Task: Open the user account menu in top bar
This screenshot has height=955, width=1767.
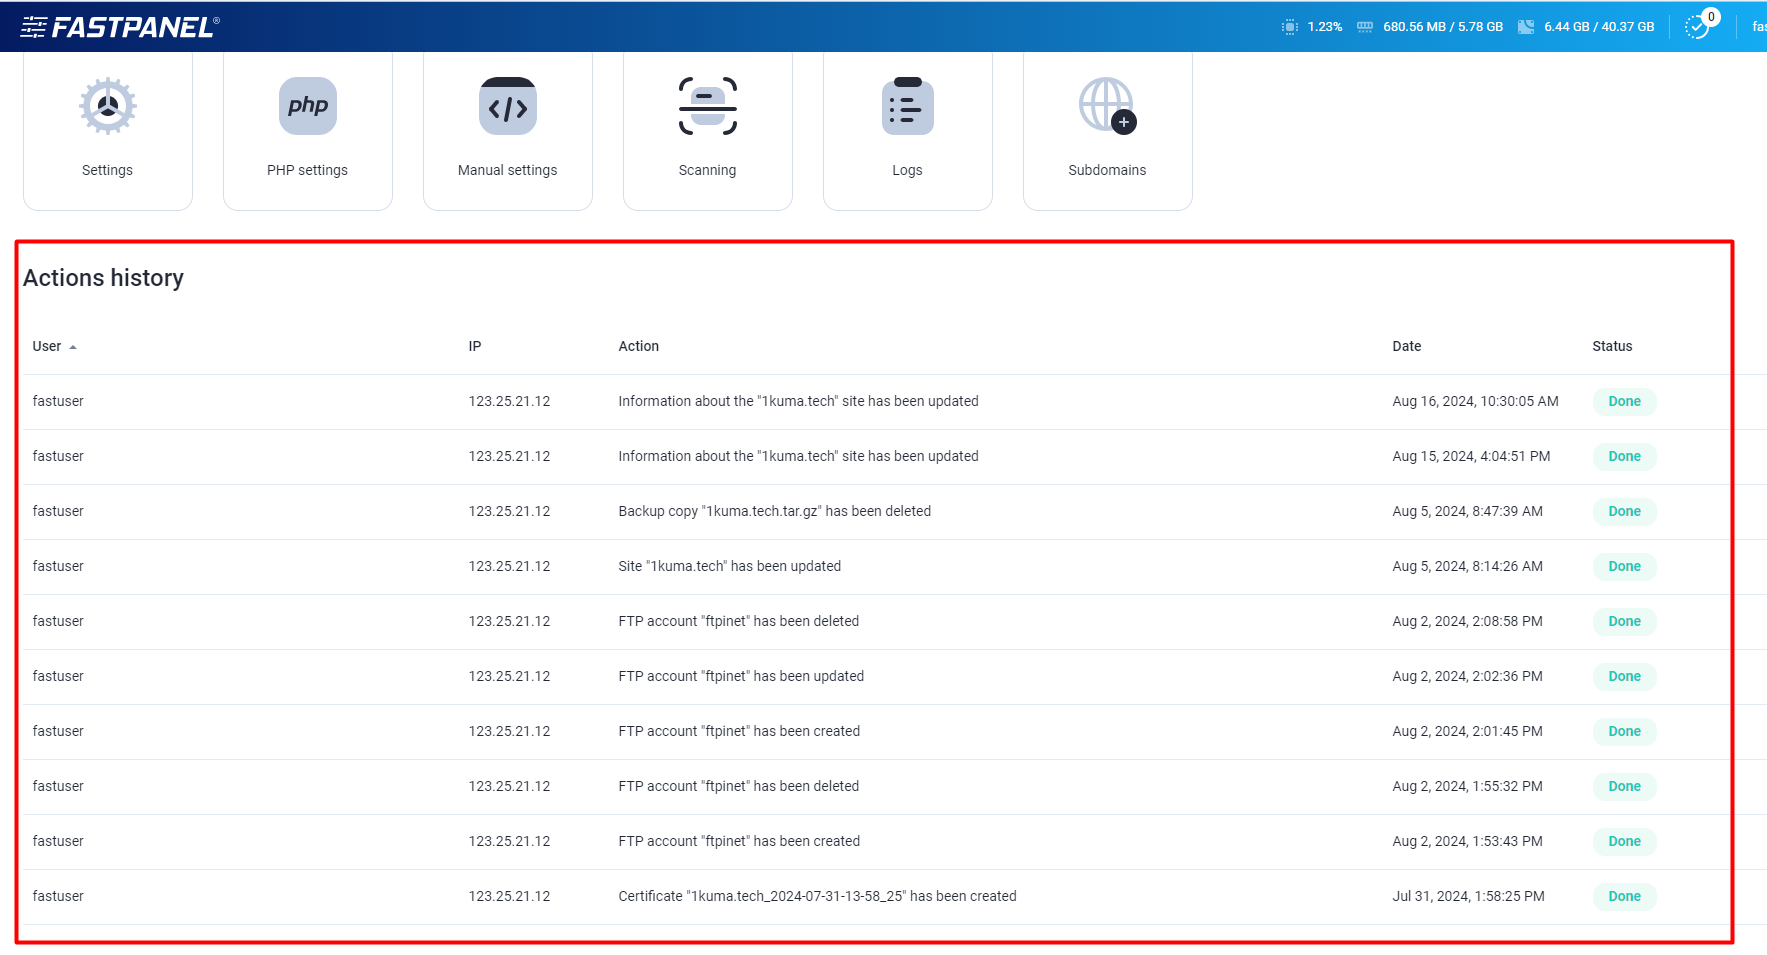Action: click(x=1758, y=26)
